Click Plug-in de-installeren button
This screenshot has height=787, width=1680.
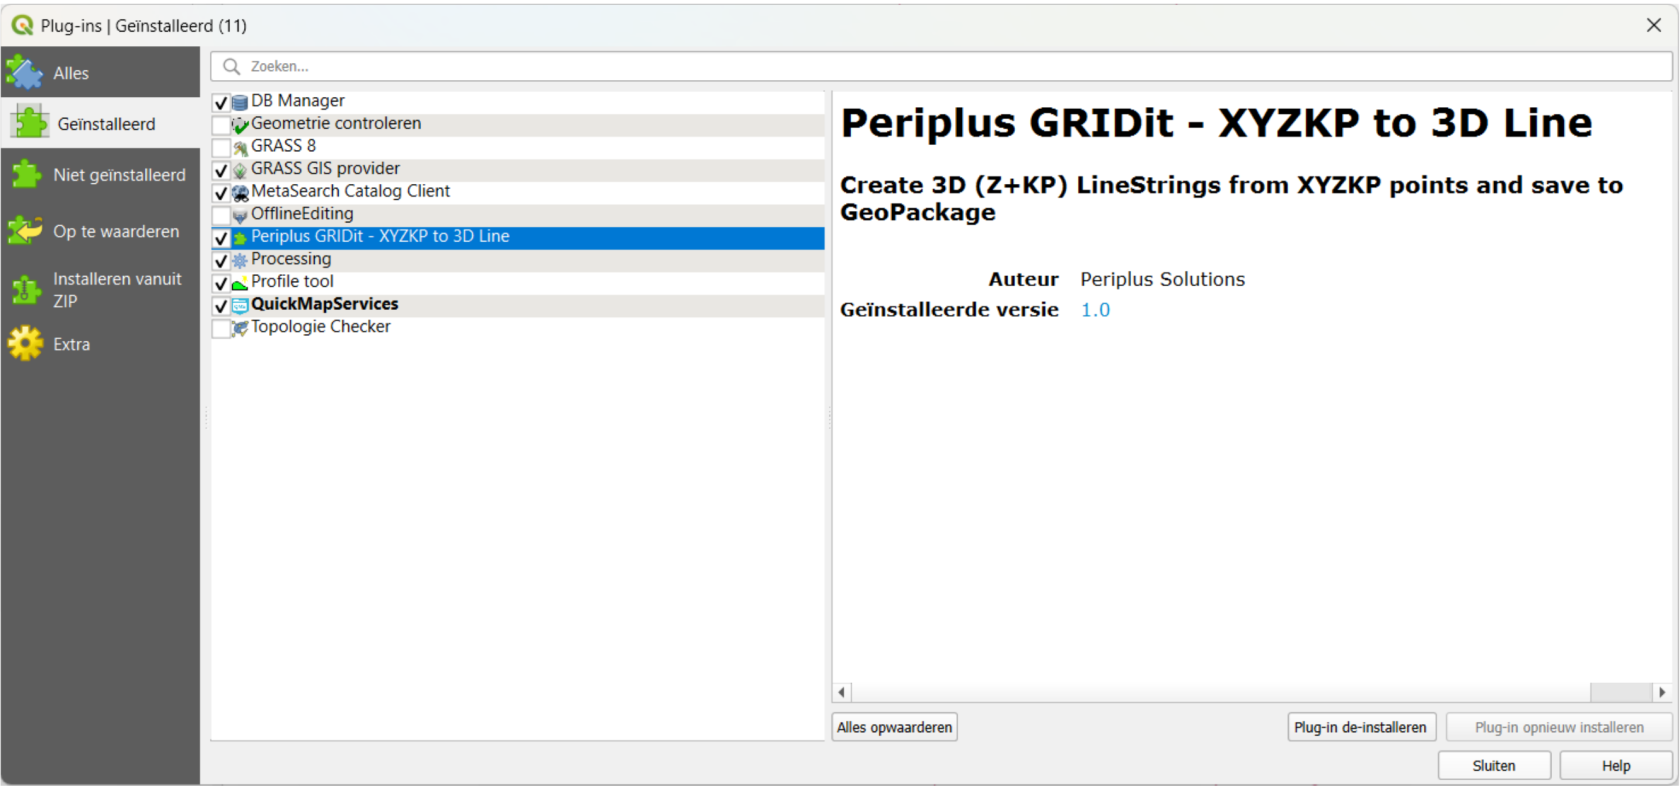coord(1360,727)
